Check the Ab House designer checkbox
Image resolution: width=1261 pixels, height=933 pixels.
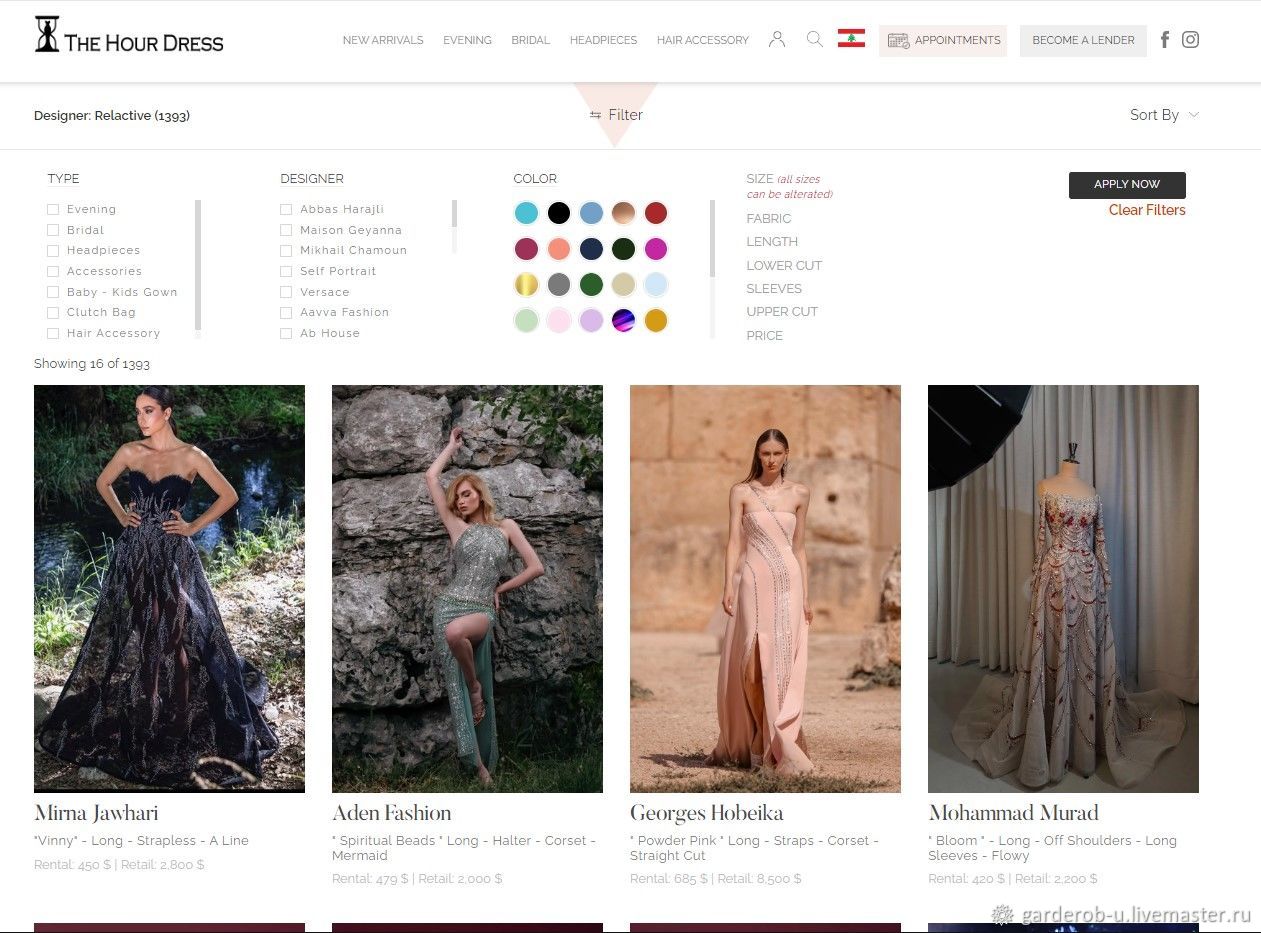(286, 333)
